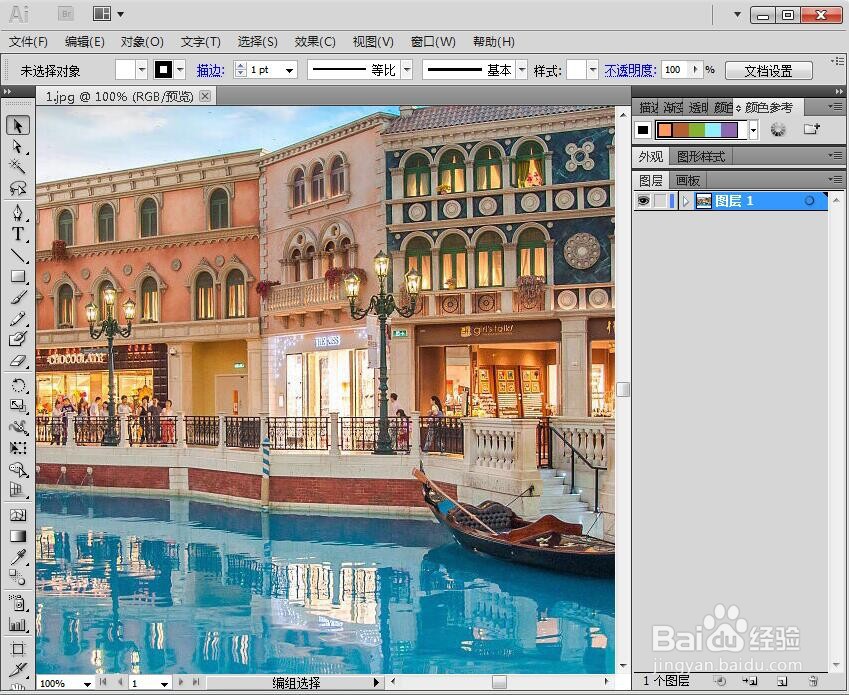849x695 pixels.
Task: Click the Edit Colors wheel icon
Action: (778, 129)
